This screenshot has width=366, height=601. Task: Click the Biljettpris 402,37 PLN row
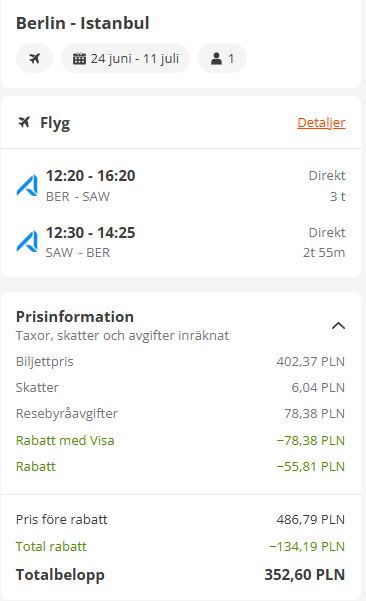pos(181,361)
